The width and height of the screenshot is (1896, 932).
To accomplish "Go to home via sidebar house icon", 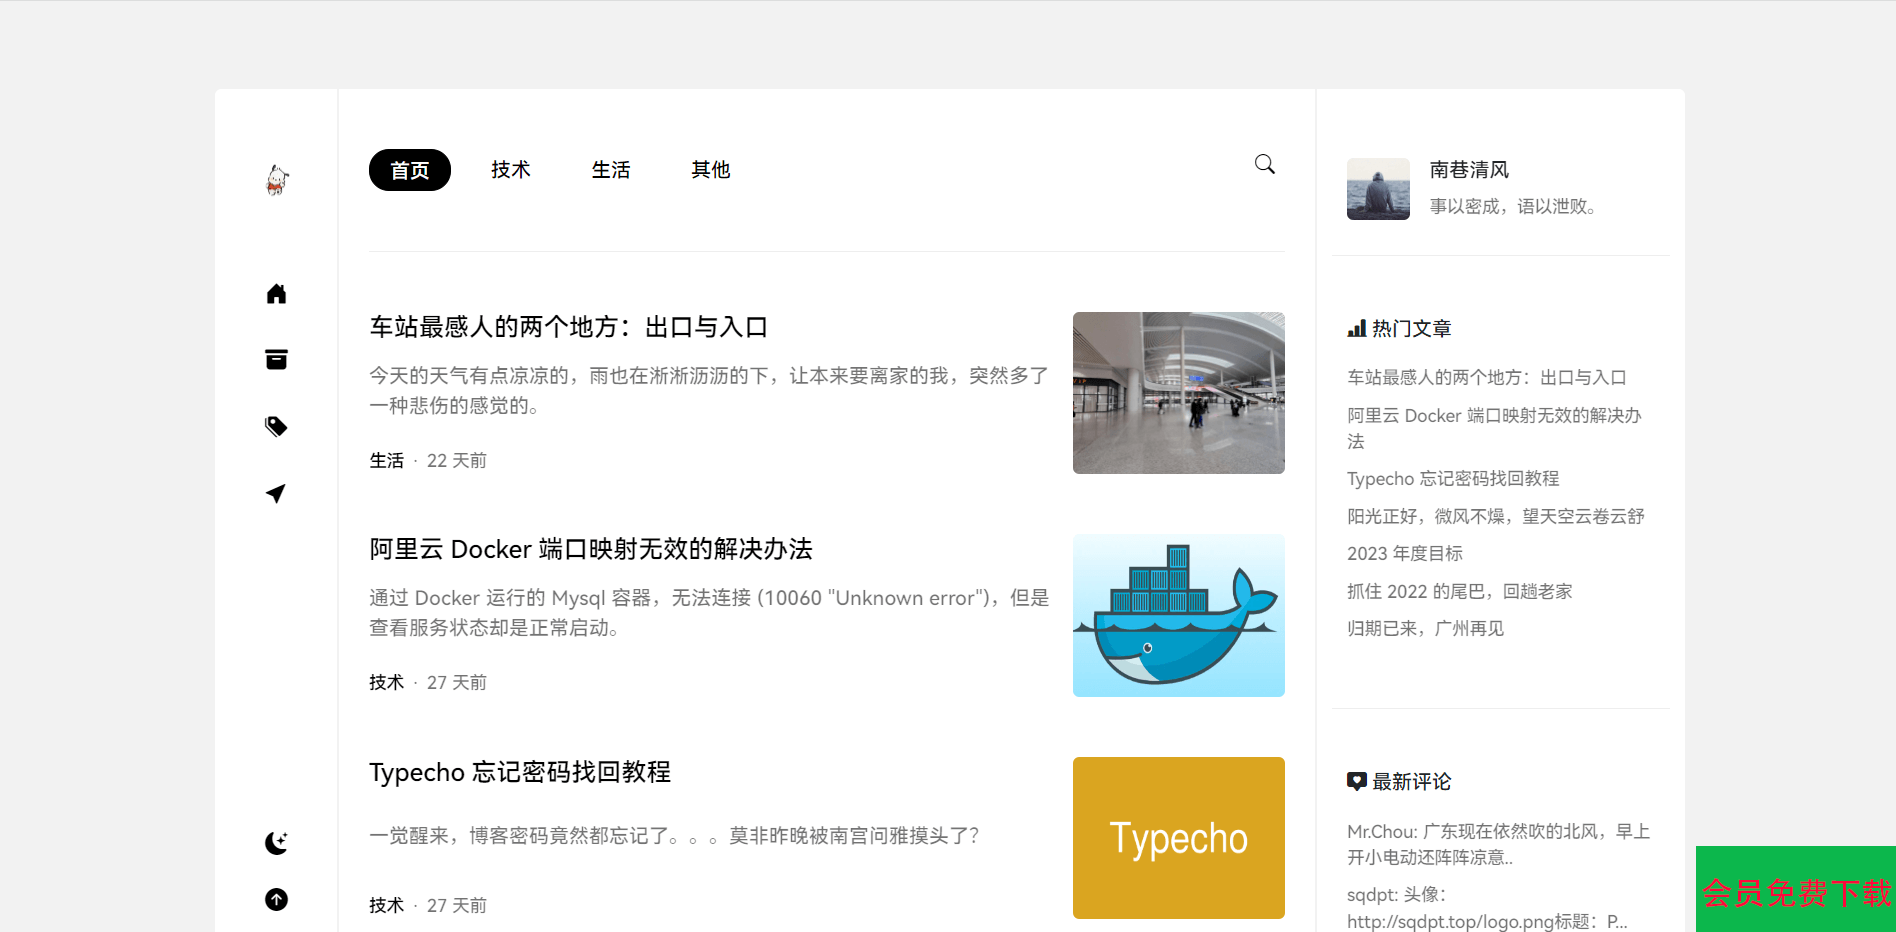I will (277, 294).
